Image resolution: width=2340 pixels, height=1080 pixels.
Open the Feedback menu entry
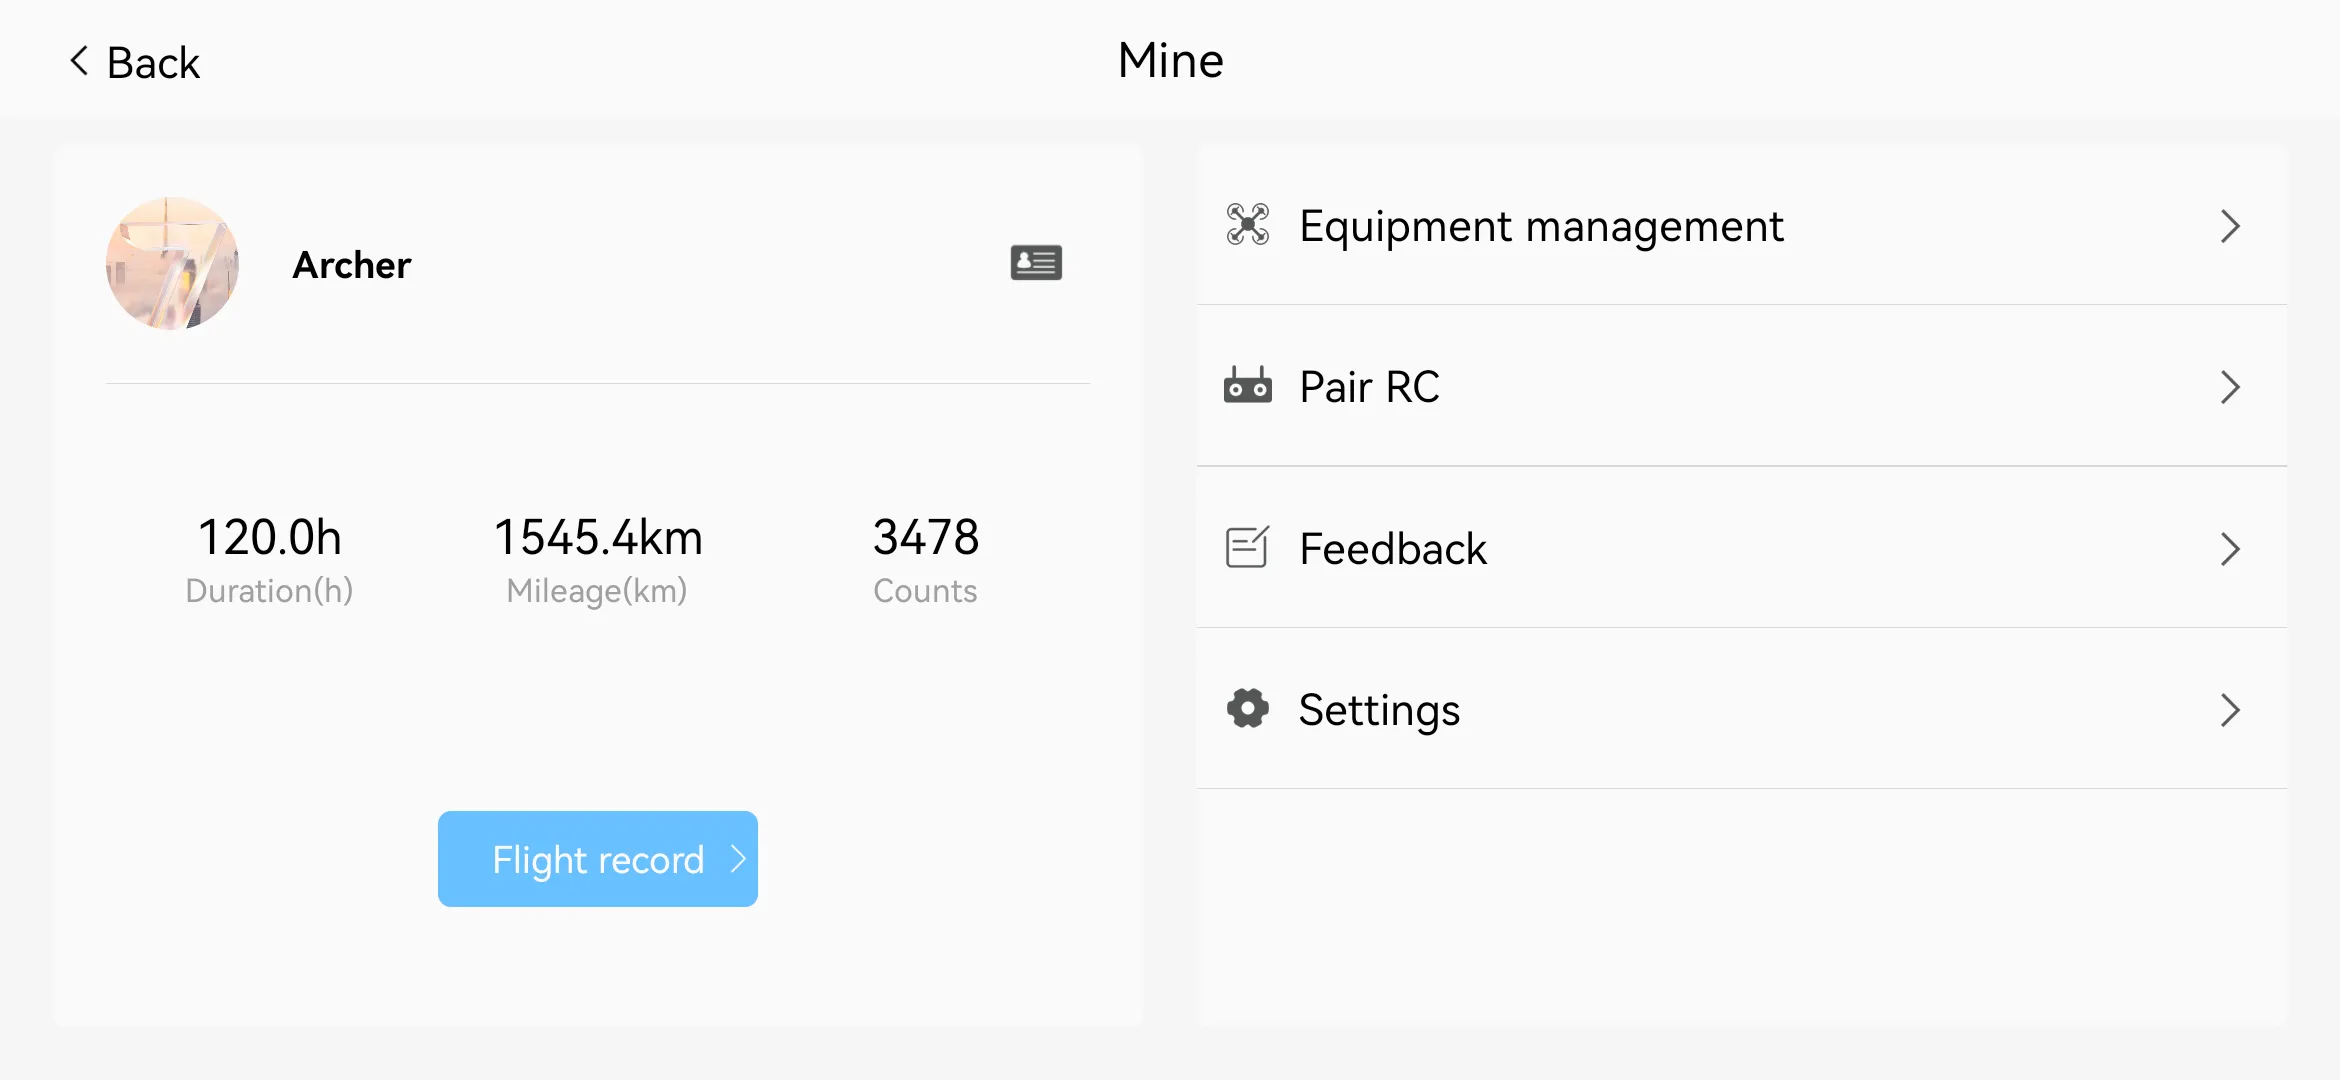1742,548
